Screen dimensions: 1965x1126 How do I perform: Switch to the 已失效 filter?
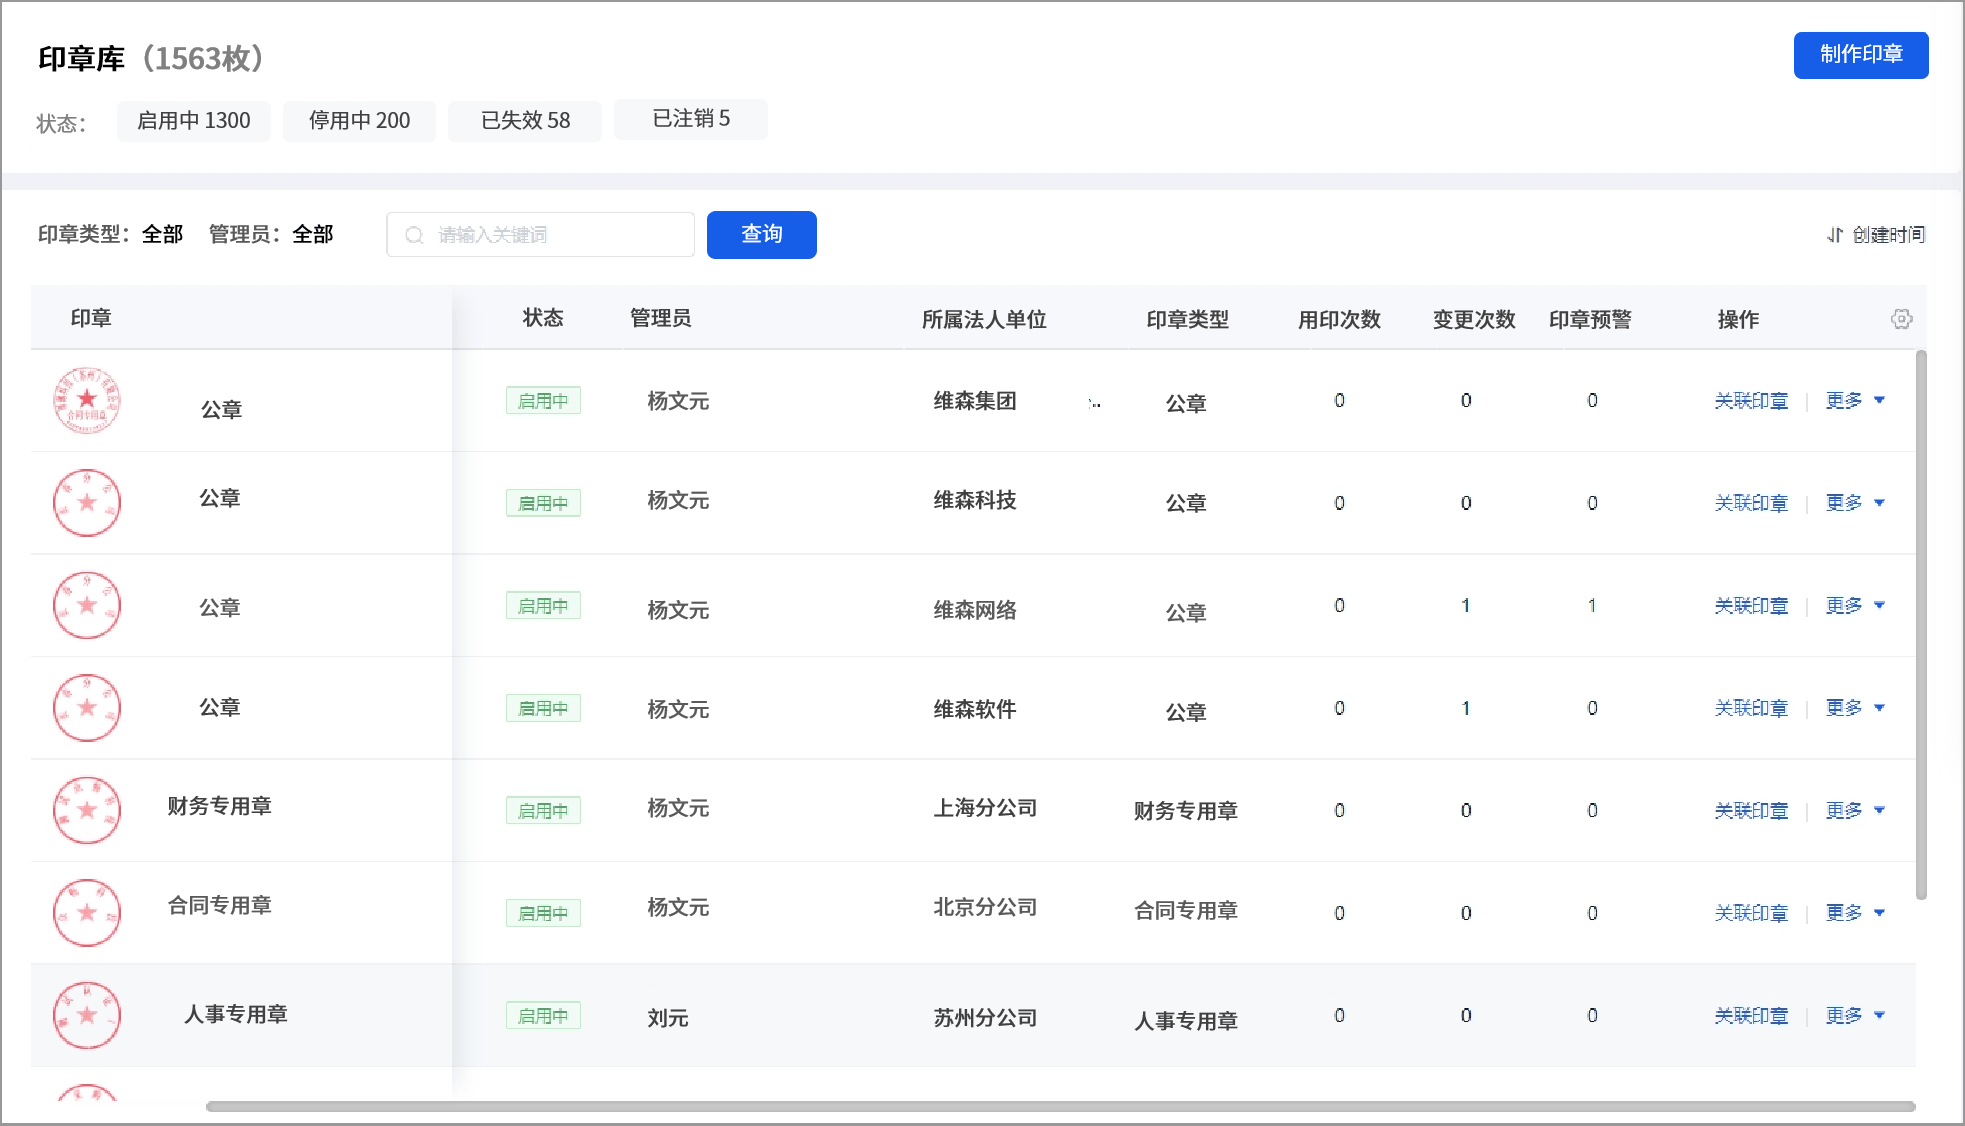[x=524, y=120]
